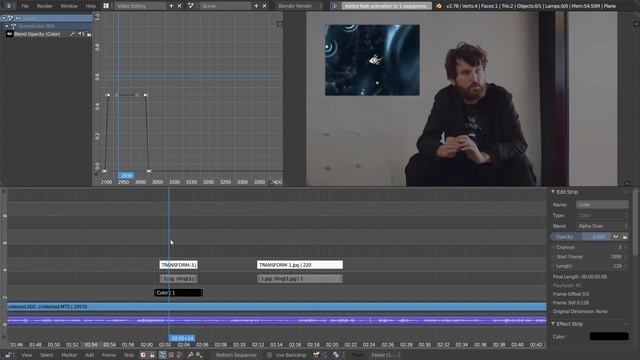Click the Opacity slider field
Screen dimensions: 640x360
pyautogui.click(x=581, y=237)
